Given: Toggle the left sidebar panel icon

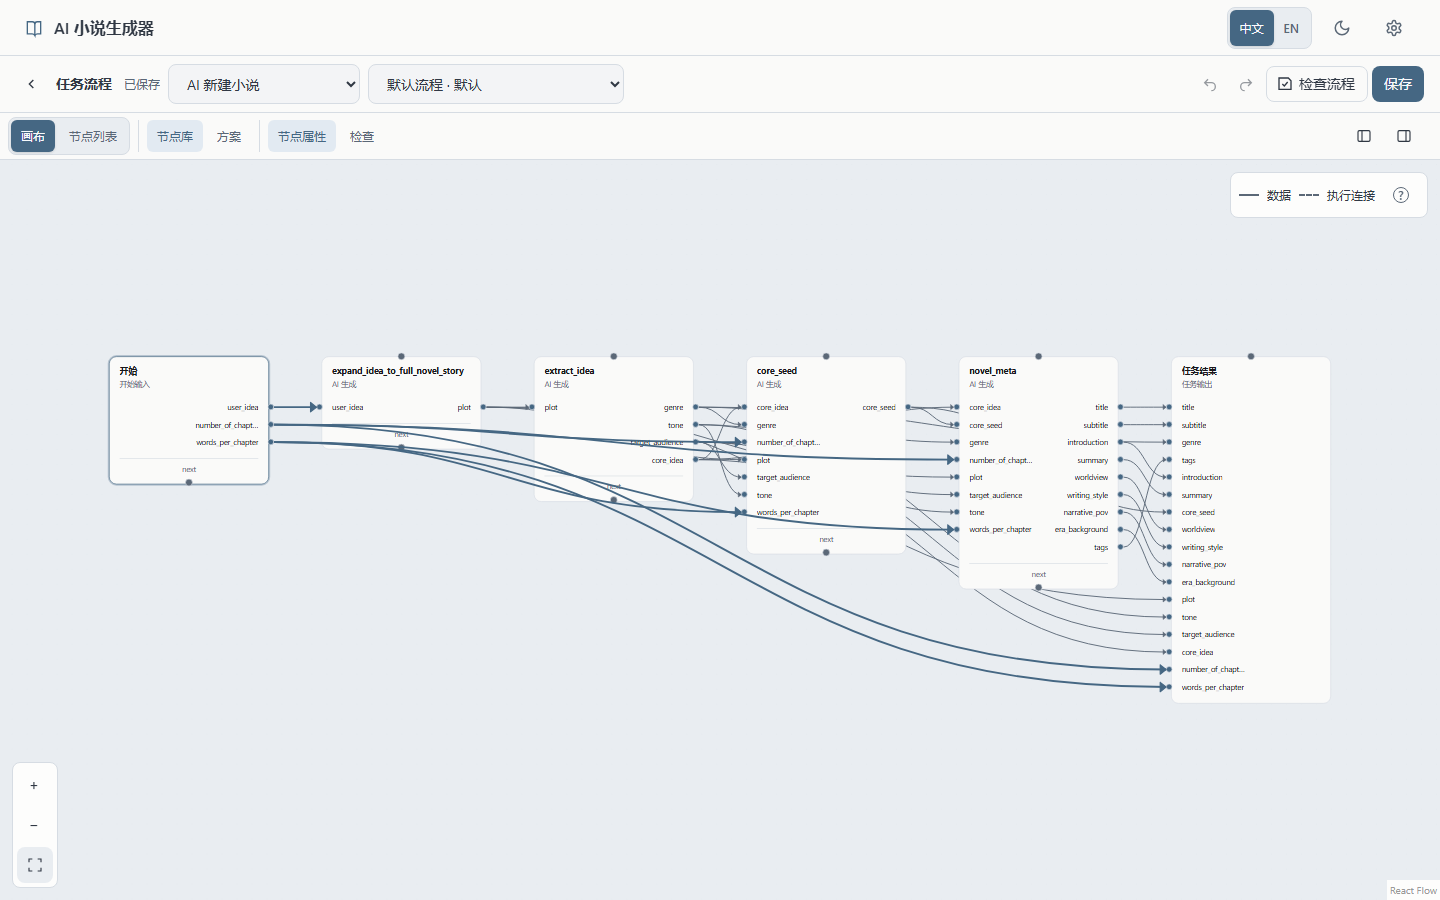Looking at the screenshot, I should click(x=1364, y=136).
